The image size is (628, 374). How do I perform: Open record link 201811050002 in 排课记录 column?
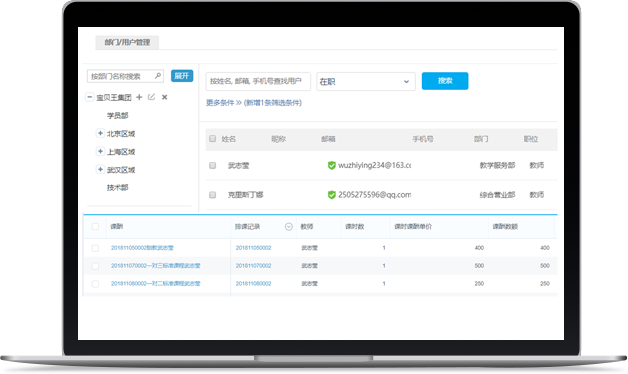(x=254, y=248)
